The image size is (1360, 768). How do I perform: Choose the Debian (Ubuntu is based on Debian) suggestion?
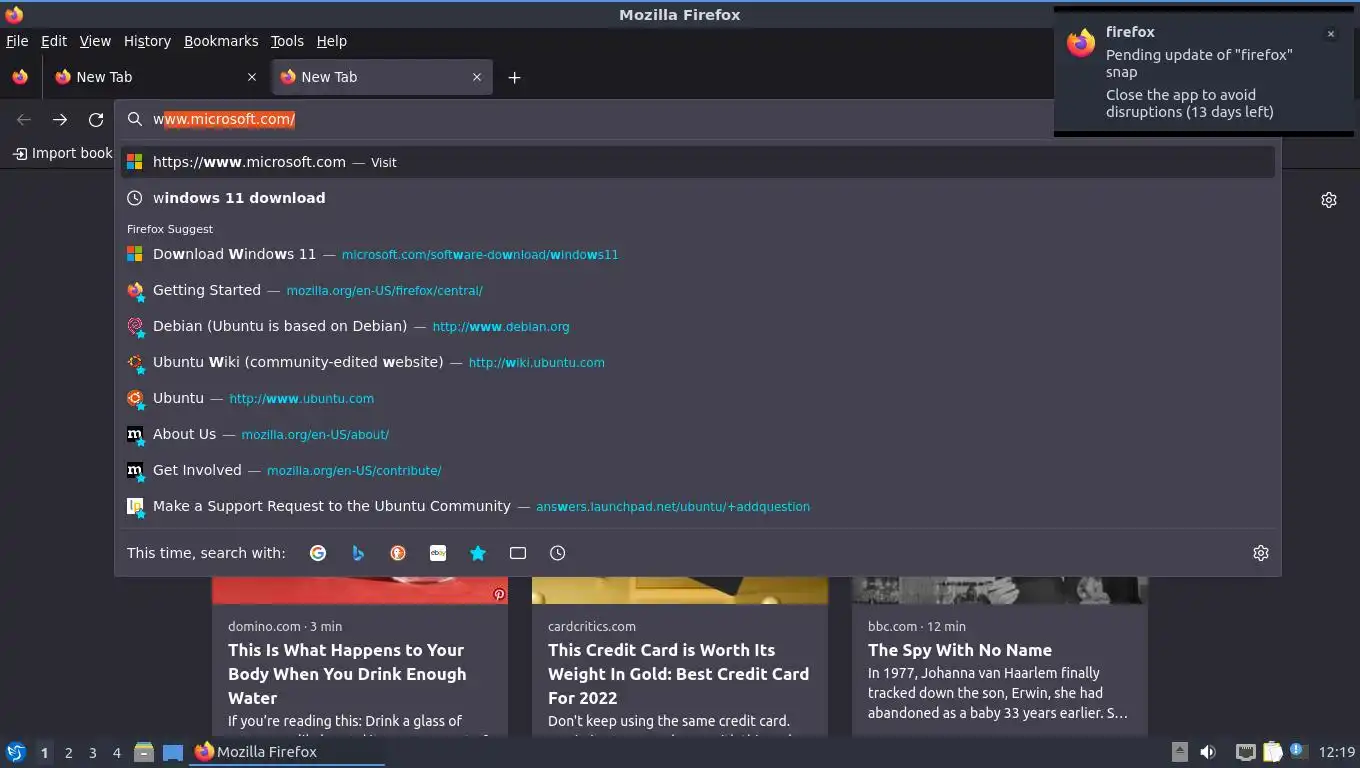click(698, 326)
